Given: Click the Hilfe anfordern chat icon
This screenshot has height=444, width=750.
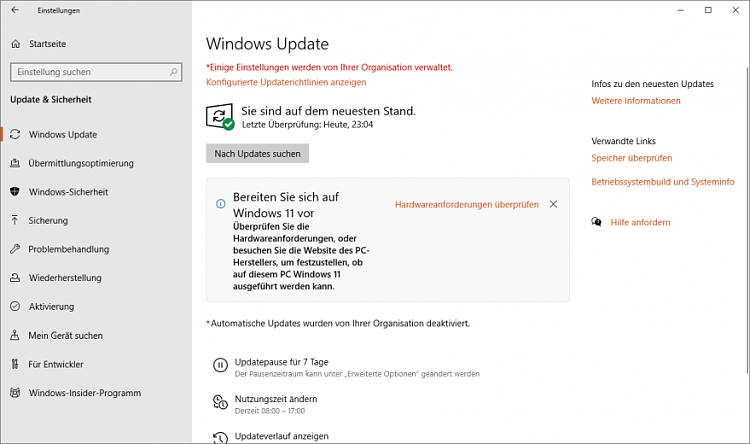Looking at the screenshot, I should 596,222.
